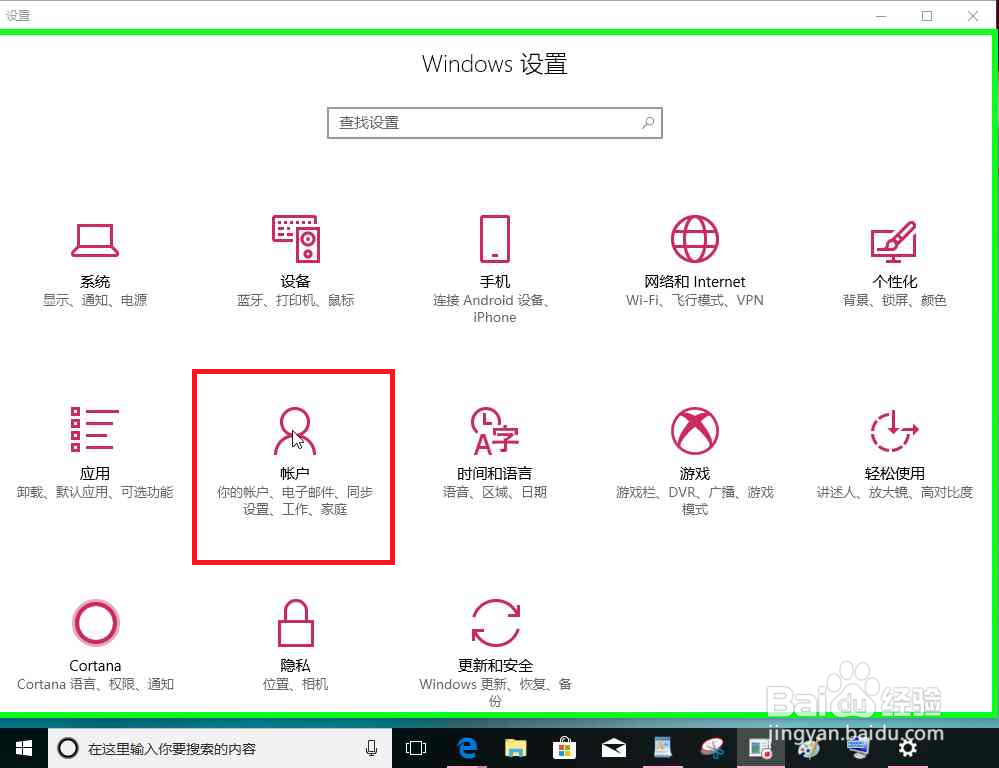Click the Cortana circle in taskbar
The image size is (999, 768).
68,748
